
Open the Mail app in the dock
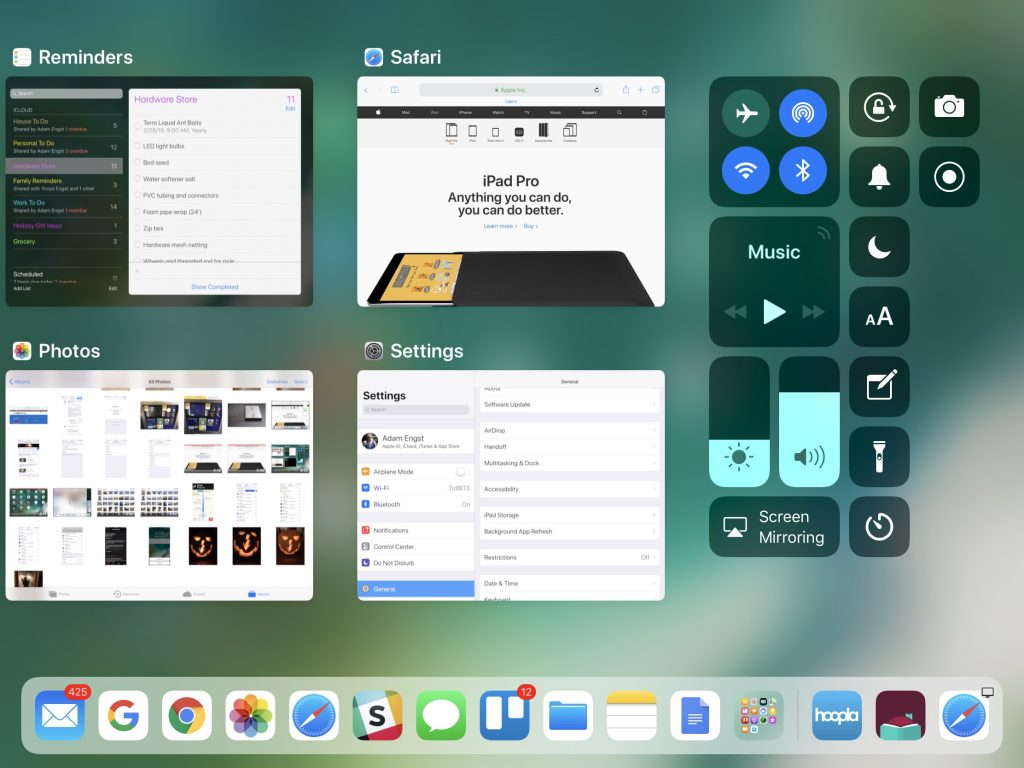coord(60,715)
